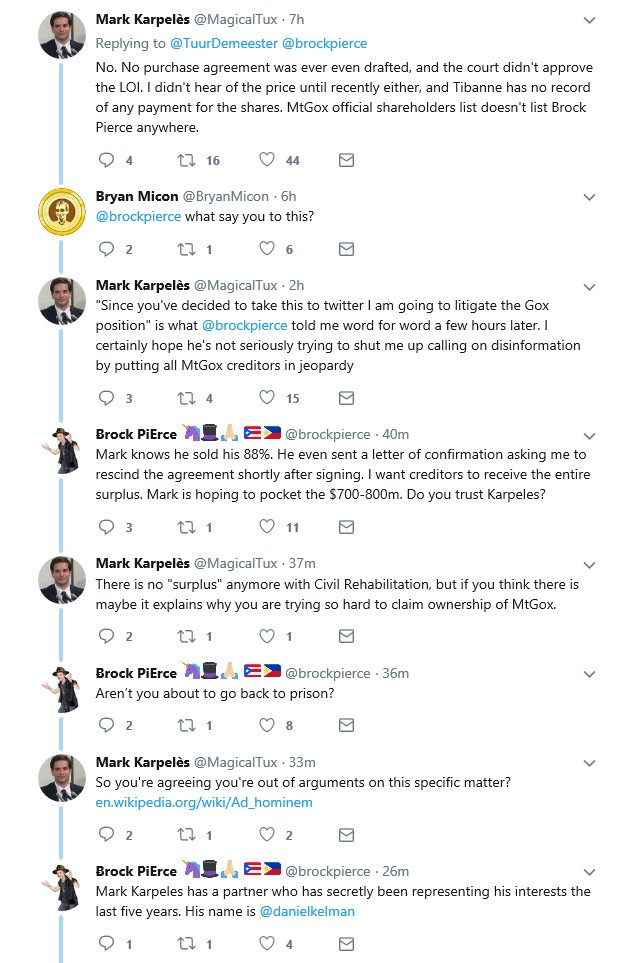Reply to the @danielkelman tweet
631x963 pixels.
click(106, 943)
